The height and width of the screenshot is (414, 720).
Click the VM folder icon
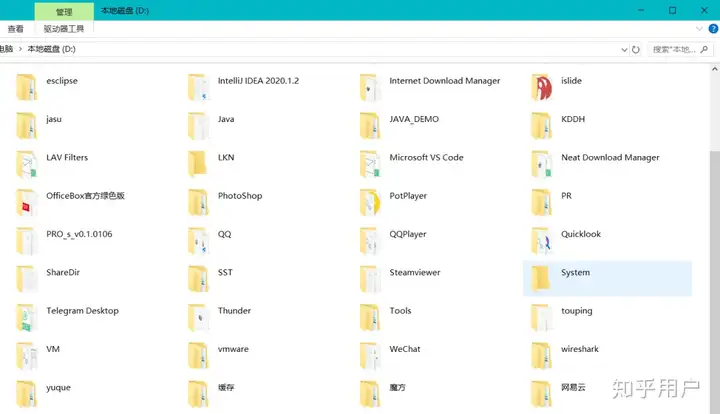[26, 356]
